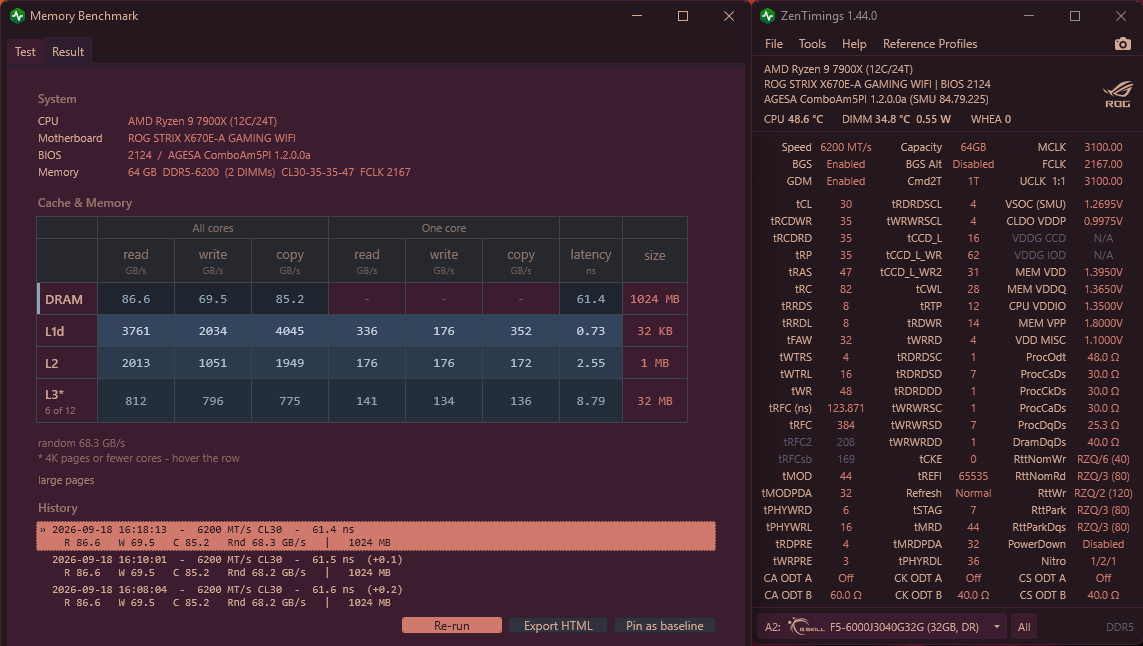Click the RttNomWr value RZQ/6 (40)

click(1103, 459)
